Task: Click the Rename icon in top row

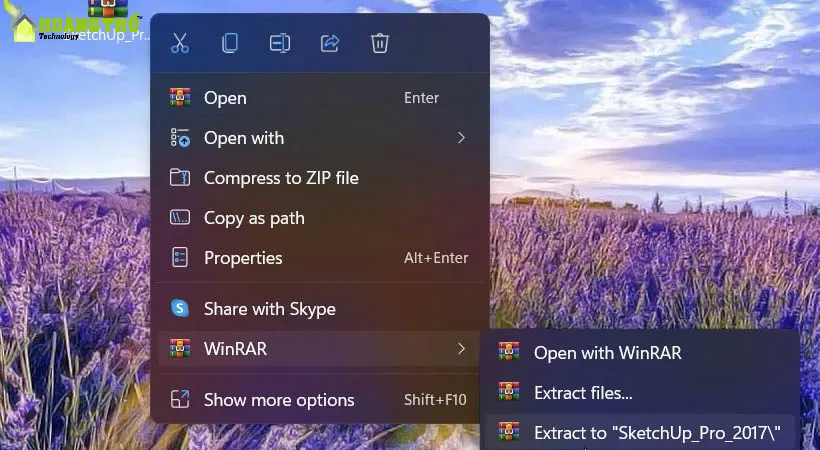Action: coord(280,43)
